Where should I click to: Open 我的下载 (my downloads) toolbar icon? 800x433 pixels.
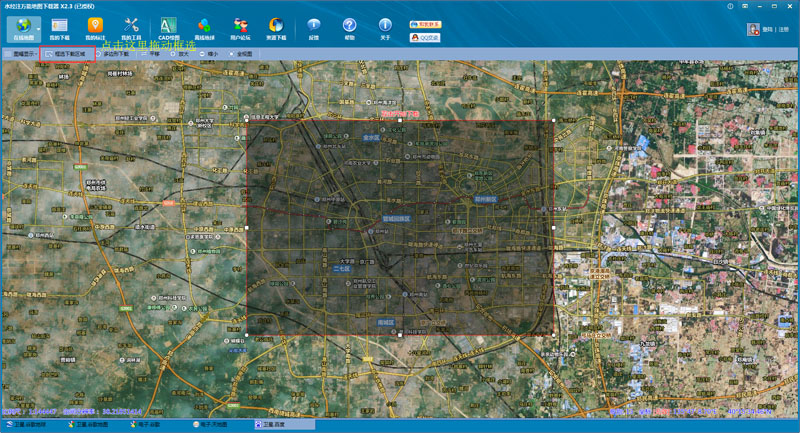pyautogui.click(x=59, y=29)
